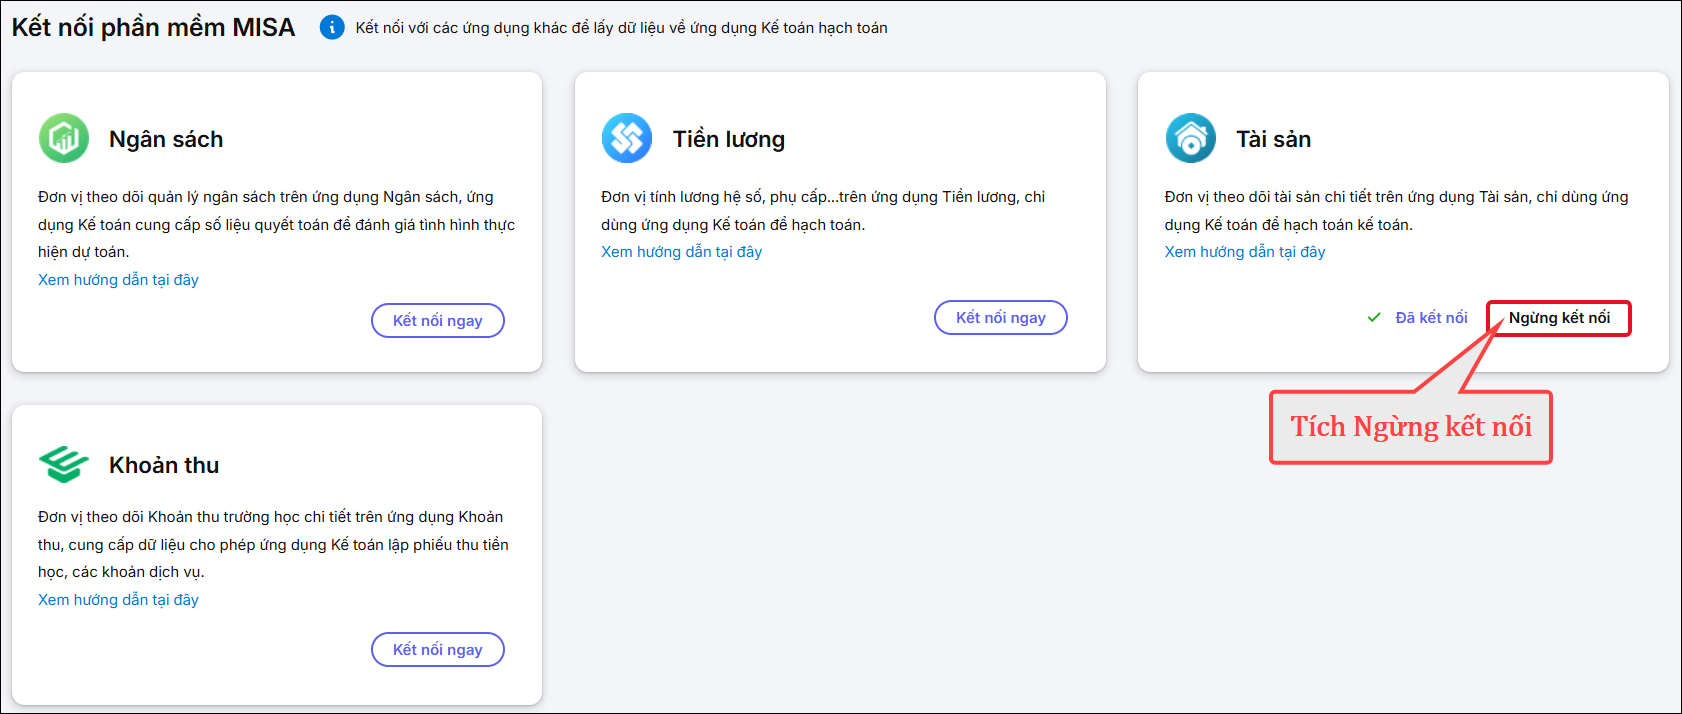Click the Tài sản app icon

[1191, 138]
